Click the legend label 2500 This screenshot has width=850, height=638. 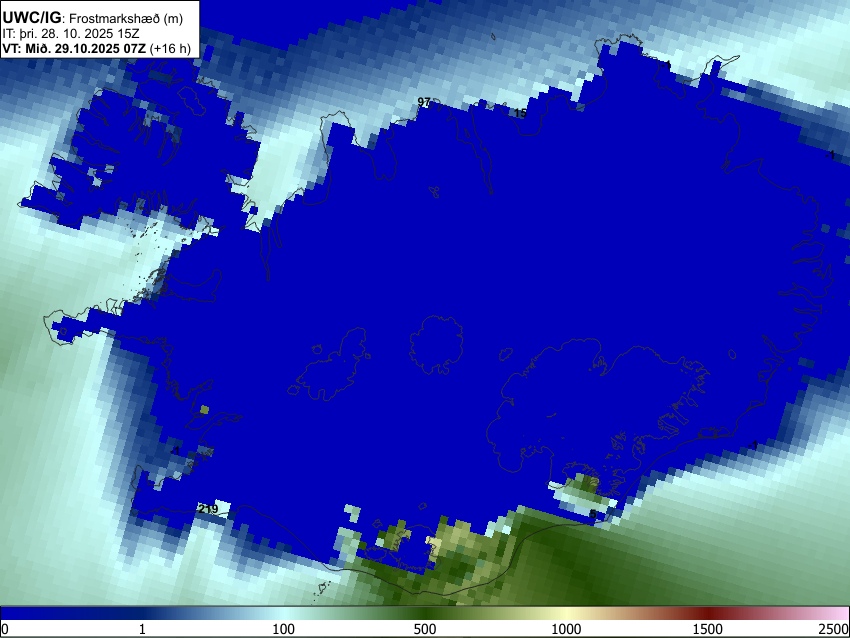pos(834,629)
